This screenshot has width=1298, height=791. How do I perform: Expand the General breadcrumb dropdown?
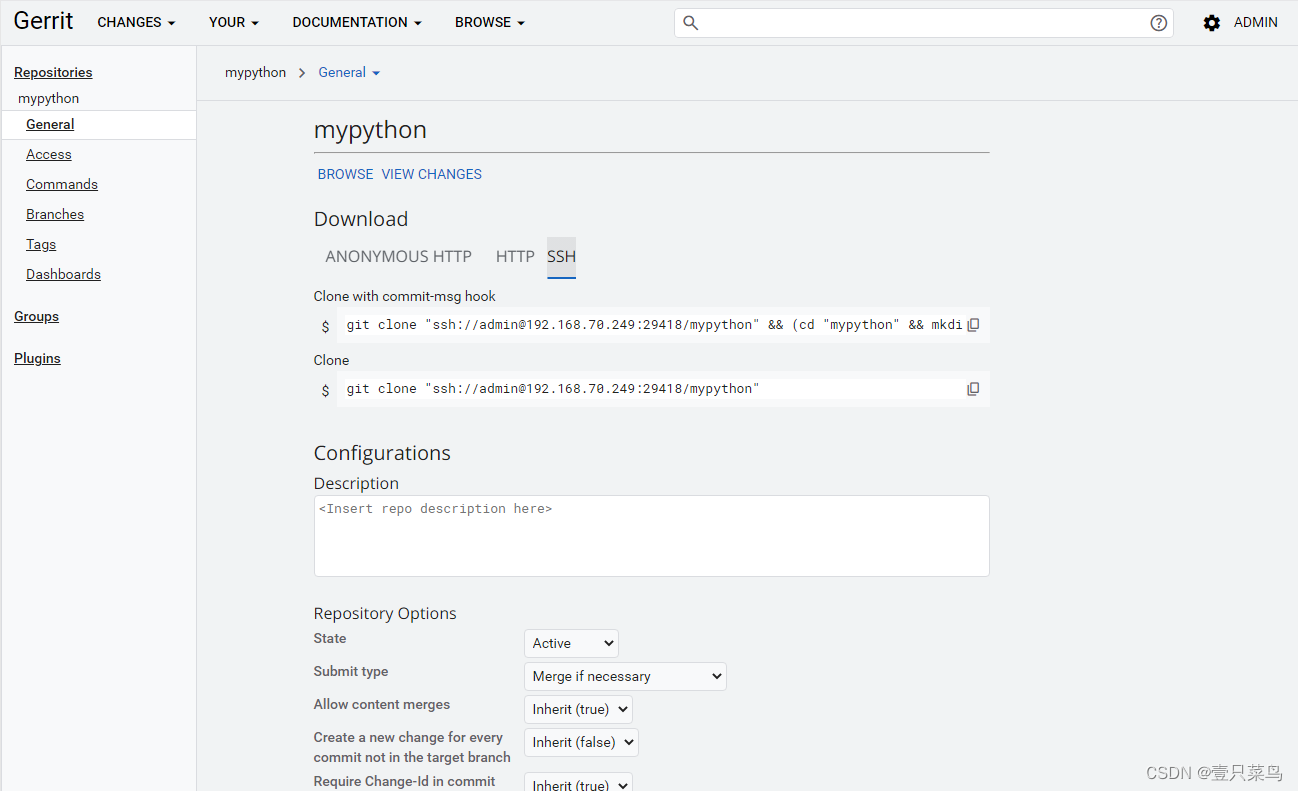(349, 73)
